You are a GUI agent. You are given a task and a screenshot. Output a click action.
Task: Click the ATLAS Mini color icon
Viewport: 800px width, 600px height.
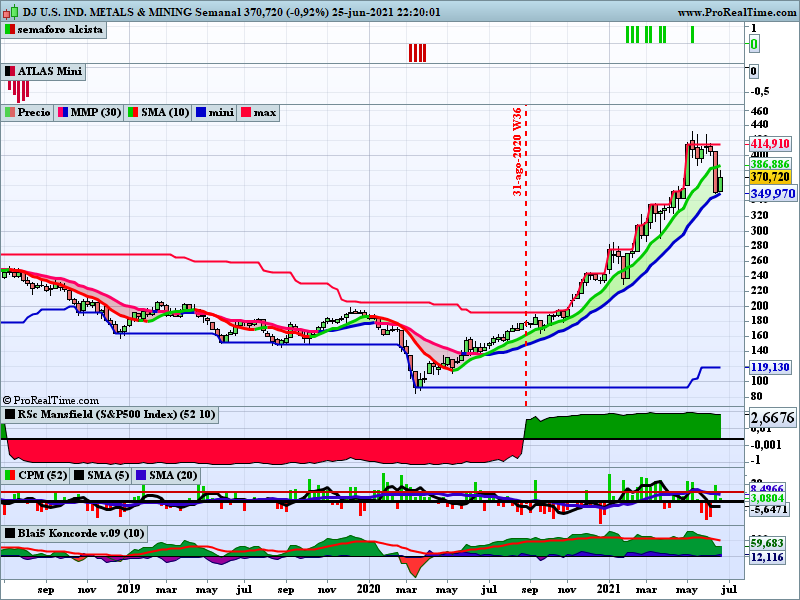pos(10,71)
